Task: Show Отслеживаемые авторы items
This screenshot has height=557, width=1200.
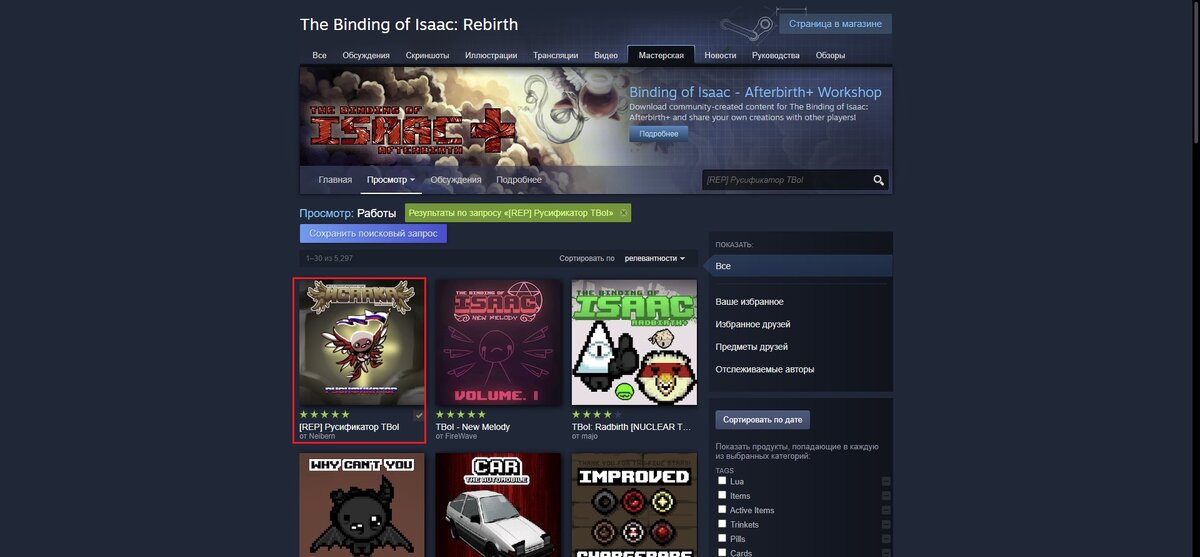Action: click(x=765, y=369)
